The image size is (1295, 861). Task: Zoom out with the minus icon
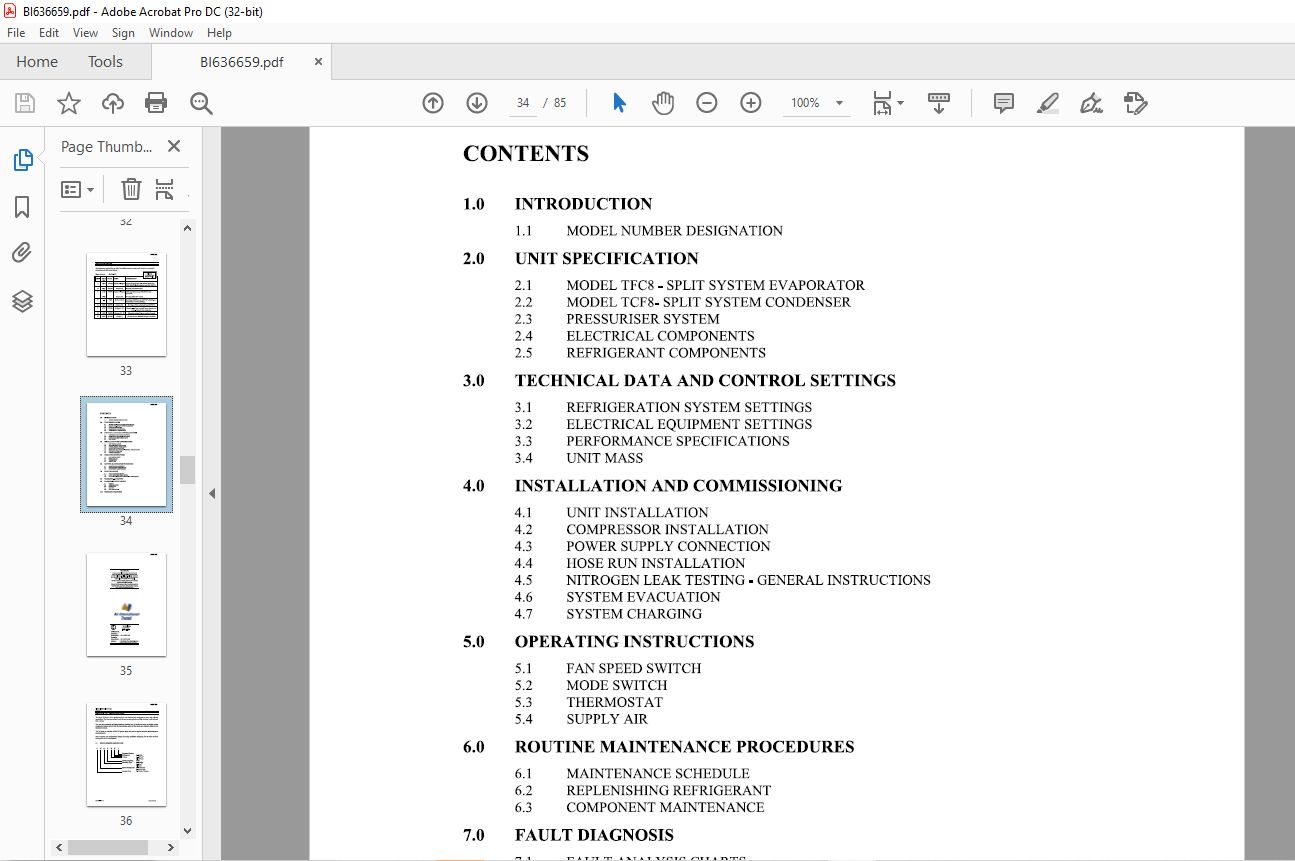point(707,103)
